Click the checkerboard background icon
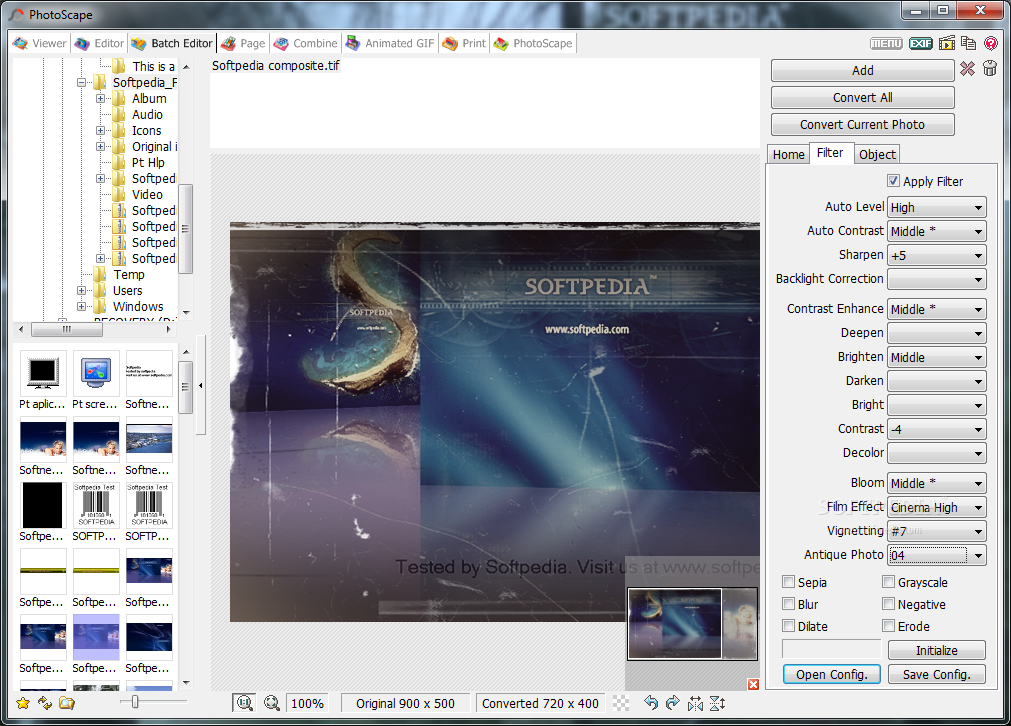The height and width of the screenshot is (726, 1011). (621, 703)
